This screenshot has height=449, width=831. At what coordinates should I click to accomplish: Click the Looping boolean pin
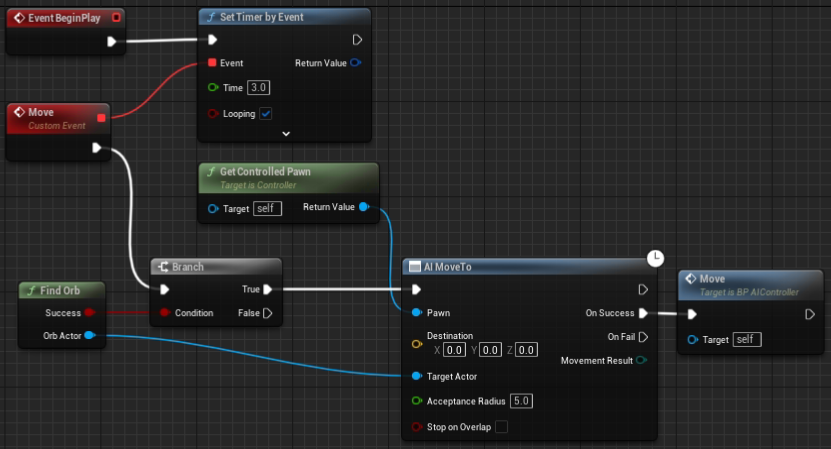tap(213, 113)
